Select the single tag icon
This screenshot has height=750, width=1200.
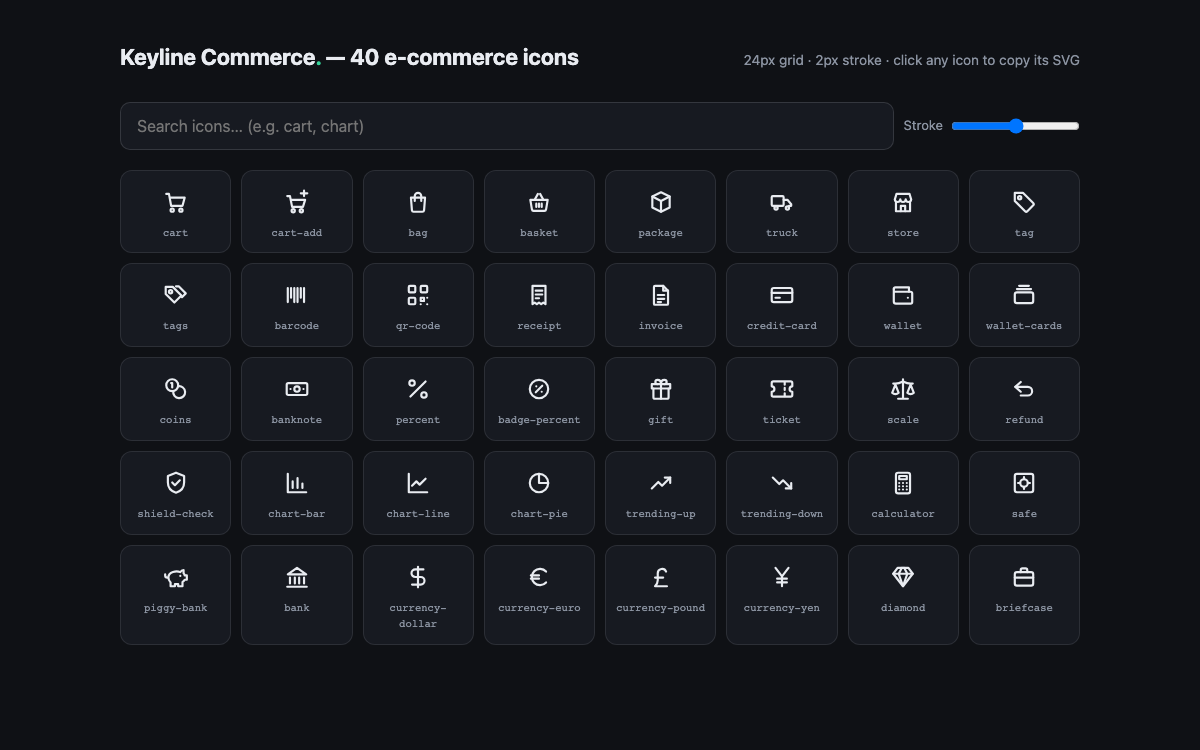tap(1024, 211)
